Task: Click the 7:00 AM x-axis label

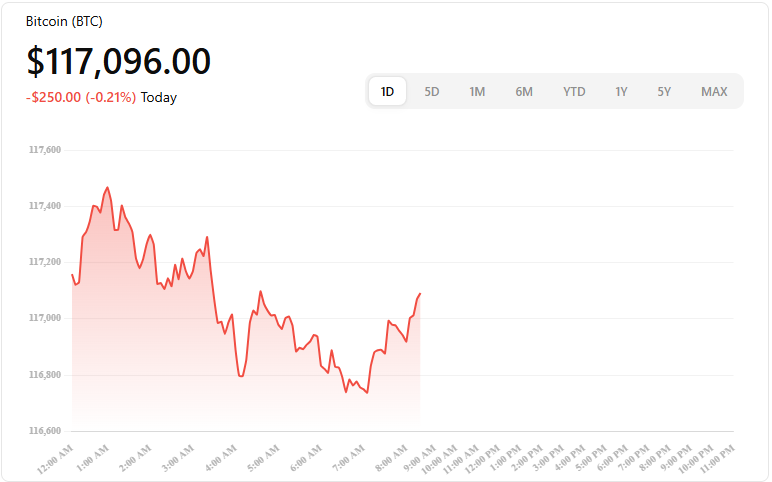Action: (x=349, y=458)
